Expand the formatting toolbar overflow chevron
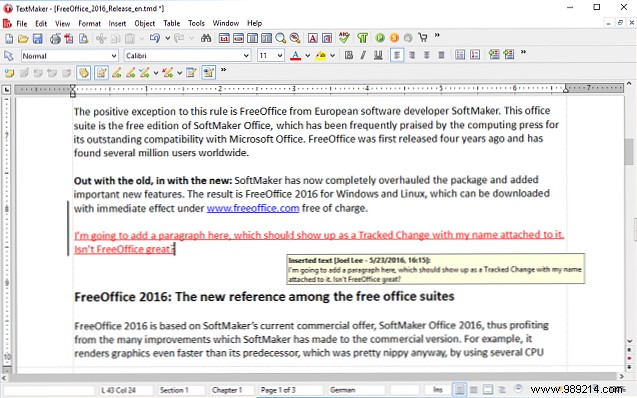The width and height of the screenshot is (637, 398). (x=523, y=52)
